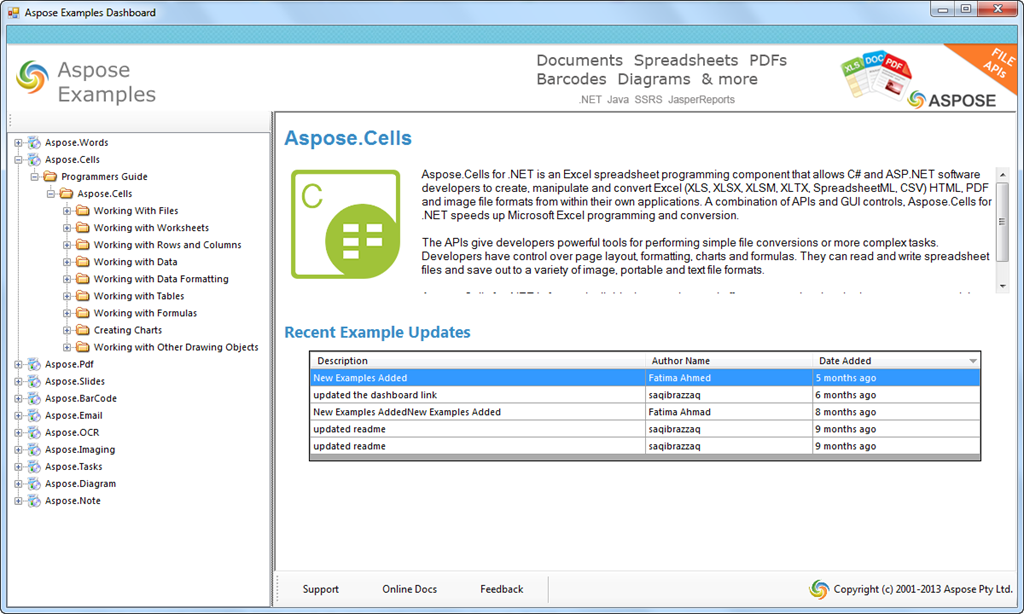Click the Aspose.BarCode node icon
This screenshot has width=1024, height=614.
click(x=34, y=398)
